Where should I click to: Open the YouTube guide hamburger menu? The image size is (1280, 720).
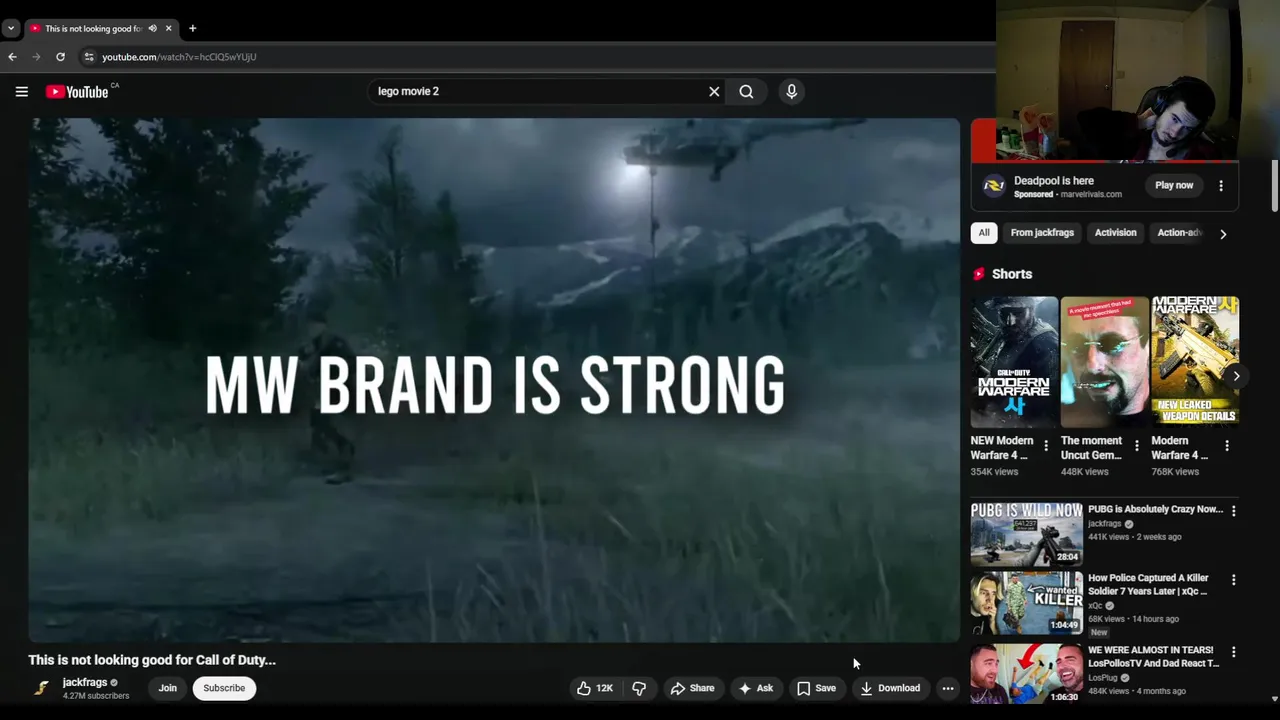(21, 91)
